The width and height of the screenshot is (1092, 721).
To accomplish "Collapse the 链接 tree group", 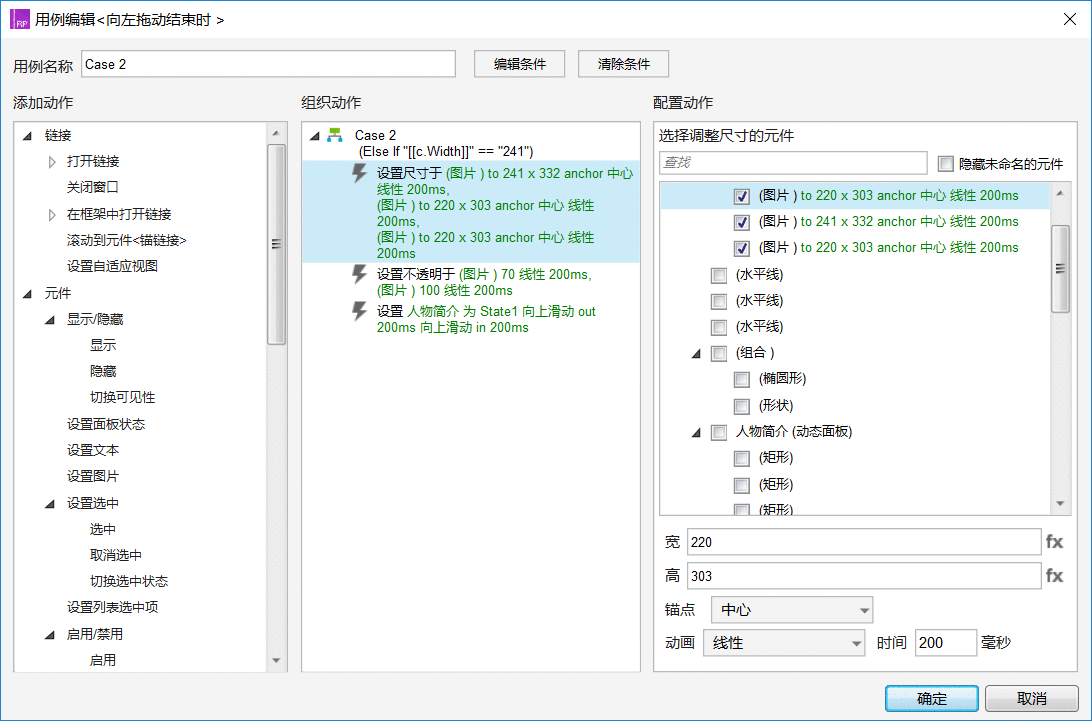I will click(x=28, y=136).
